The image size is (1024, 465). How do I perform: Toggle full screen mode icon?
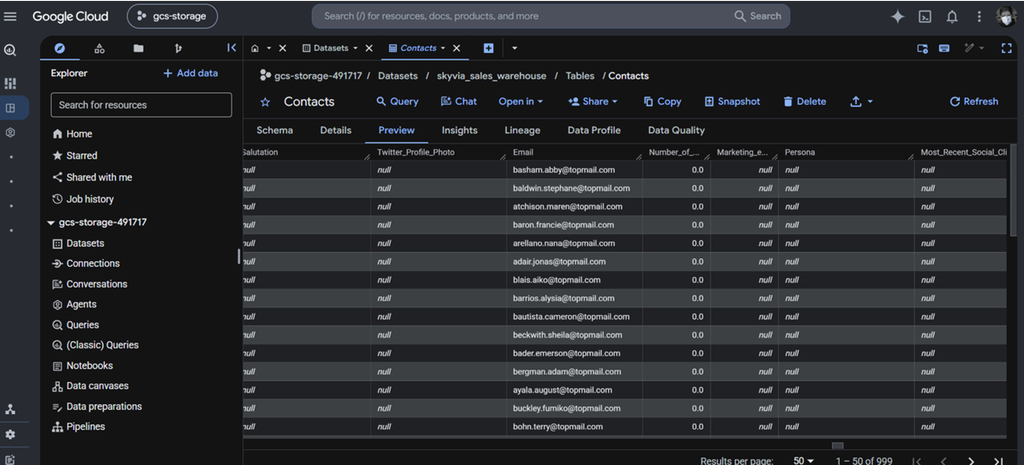(1006, 48)
